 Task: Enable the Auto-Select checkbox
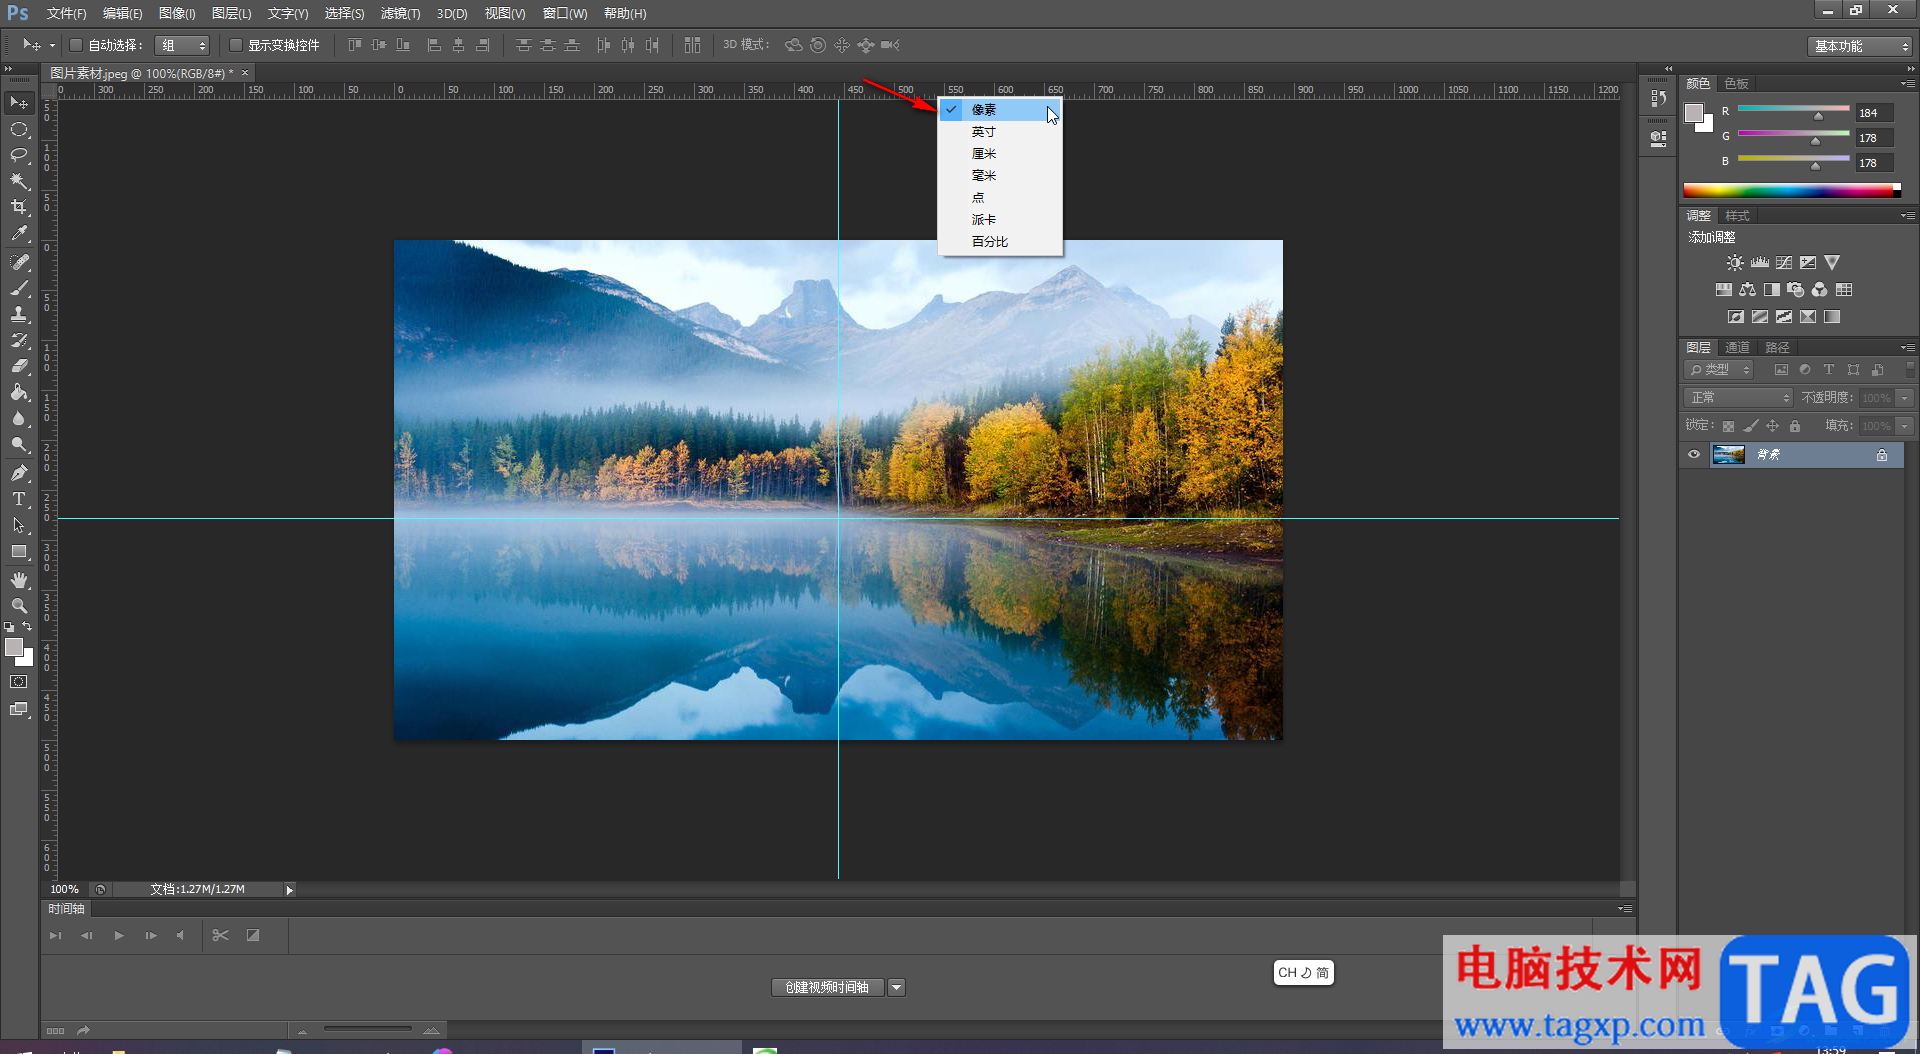tap(75, 45)
